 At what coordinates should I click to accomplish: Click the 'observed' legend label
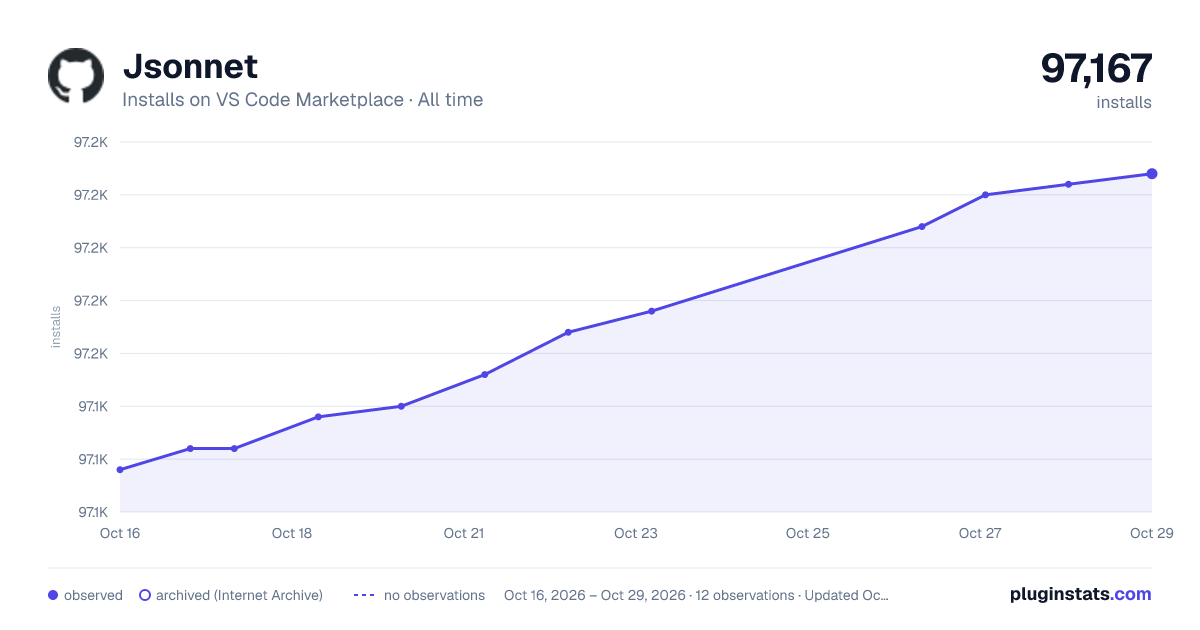[93, 595]
